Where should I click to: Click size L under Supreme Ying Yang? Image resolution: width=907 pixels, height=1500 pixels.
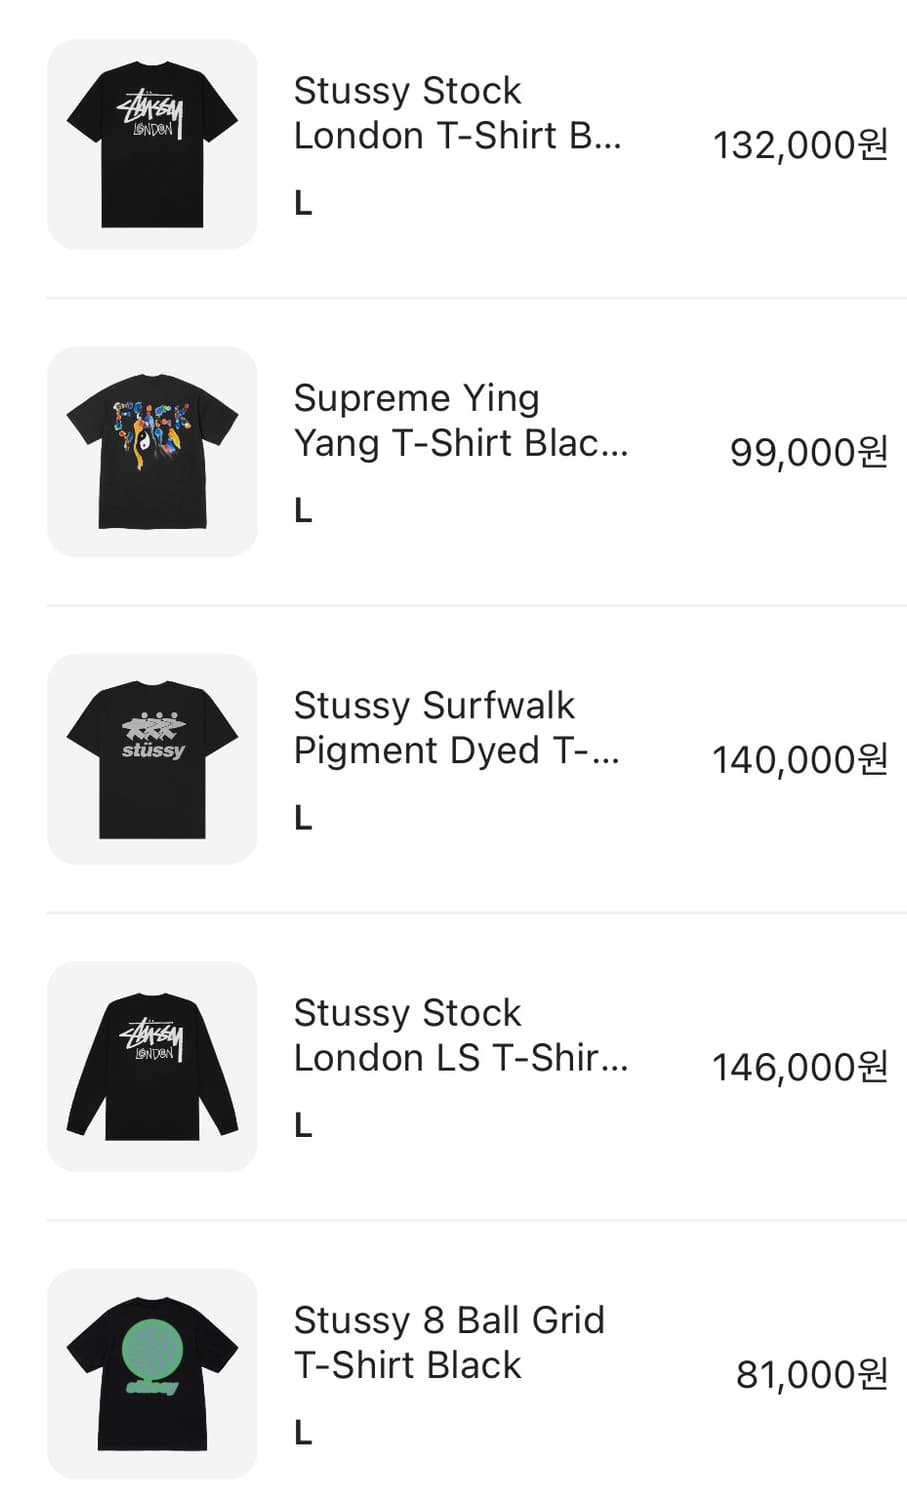[x=303, y=511]
